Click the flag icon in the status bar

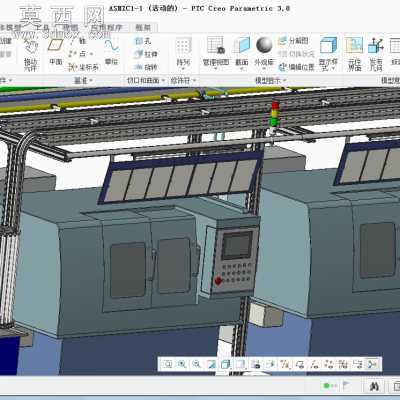346,386
